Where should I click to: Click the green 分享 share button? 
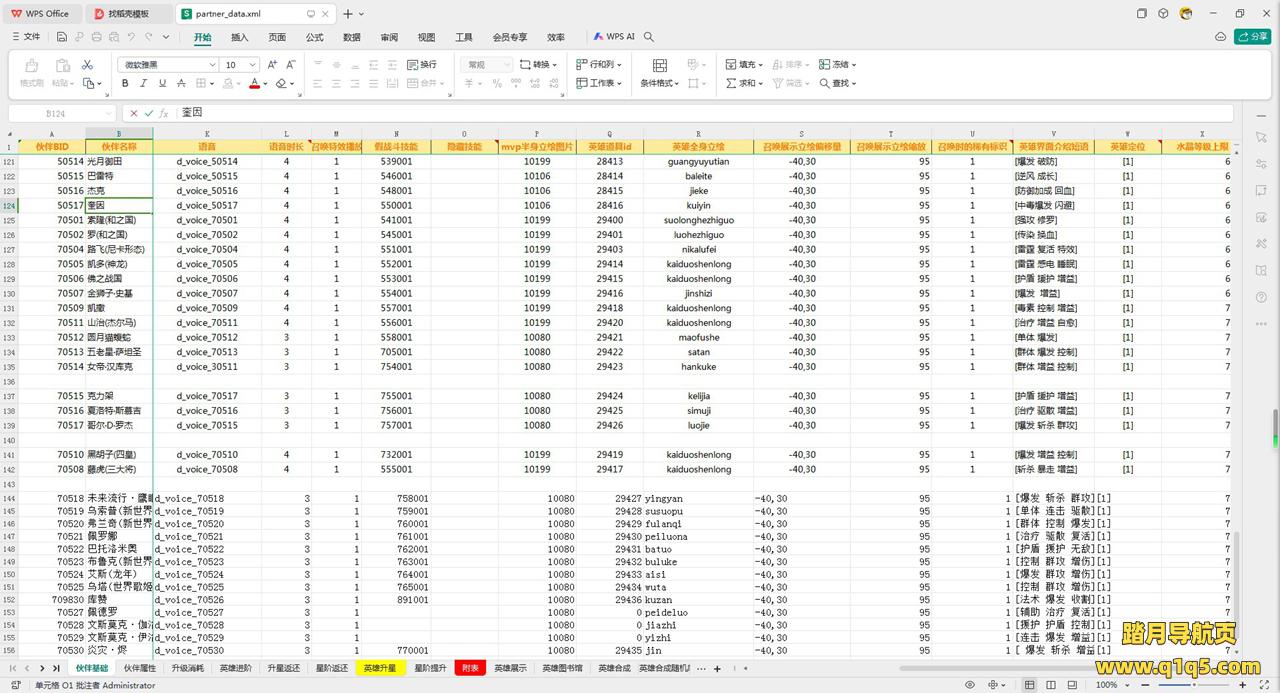click(x=1252, y=37)
